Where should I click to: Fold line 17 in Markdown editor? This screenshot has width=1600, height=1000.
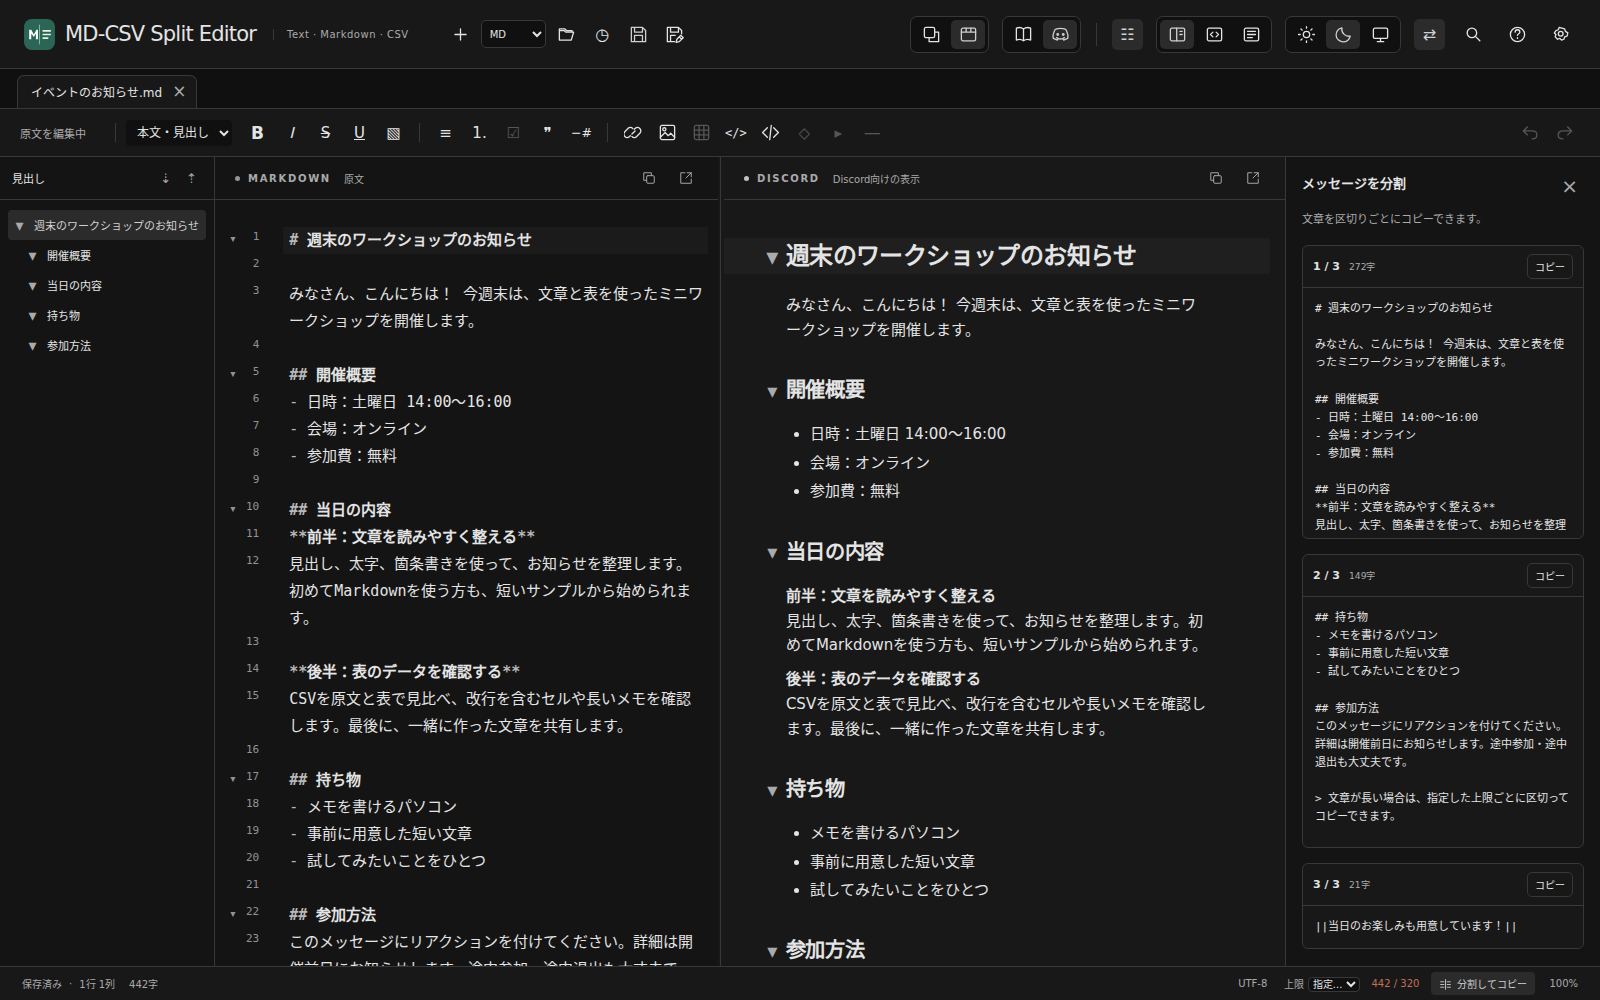click(233, 778)
